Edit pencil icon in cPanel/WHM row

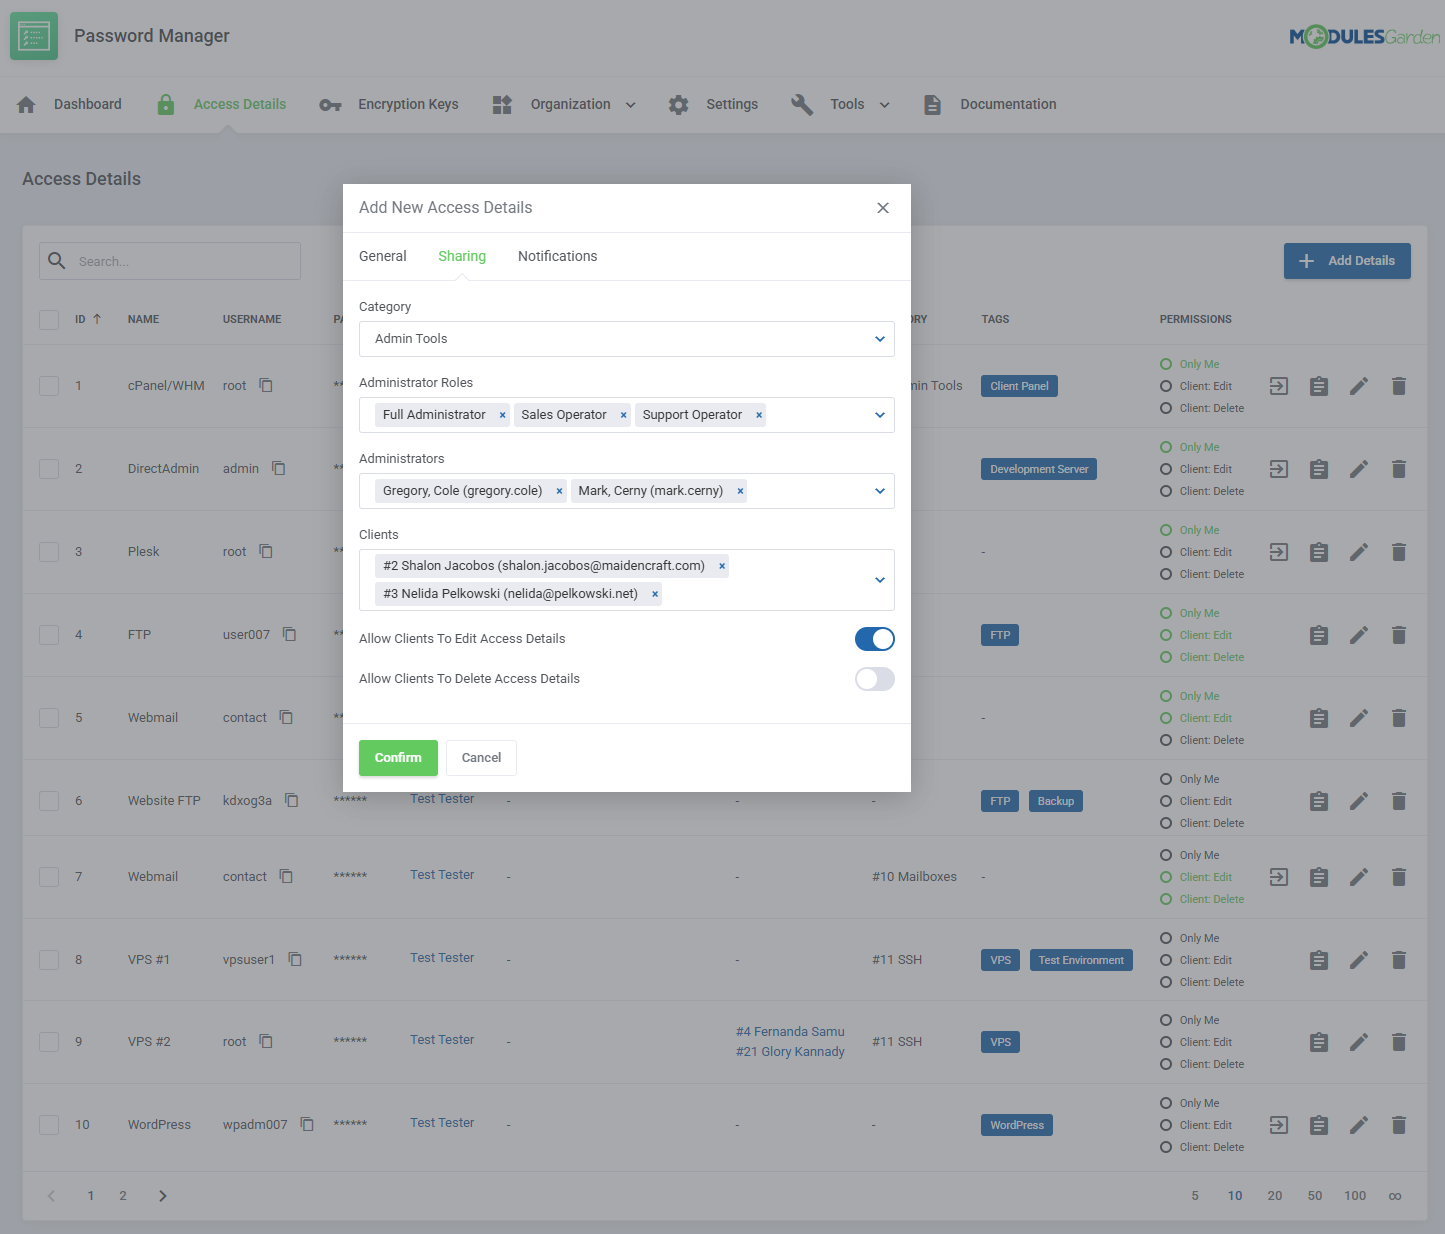pos(1359,386)
